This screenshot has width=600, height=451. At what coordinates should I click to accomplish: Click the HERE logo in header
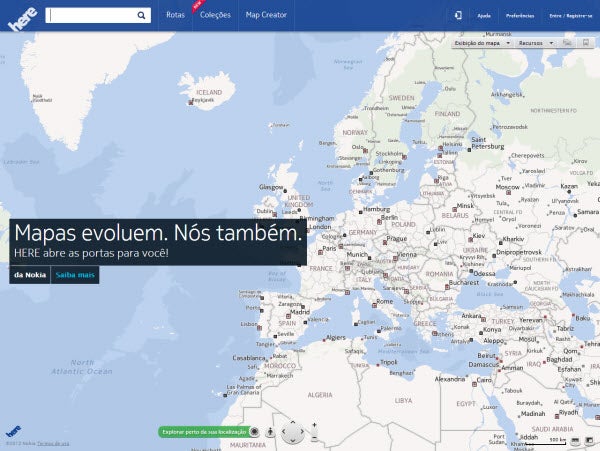22,18
